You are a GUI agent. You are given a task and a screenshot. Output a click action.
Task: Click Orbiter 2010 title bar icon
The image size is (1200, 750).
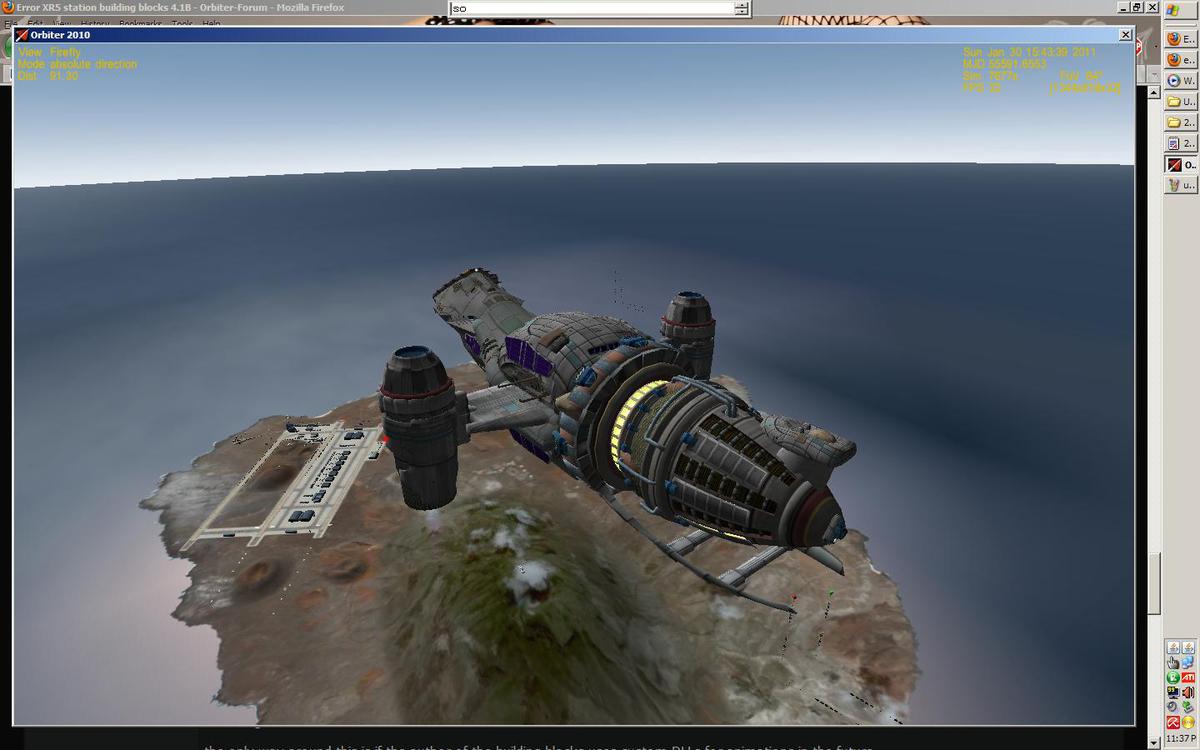pos(23,35)
